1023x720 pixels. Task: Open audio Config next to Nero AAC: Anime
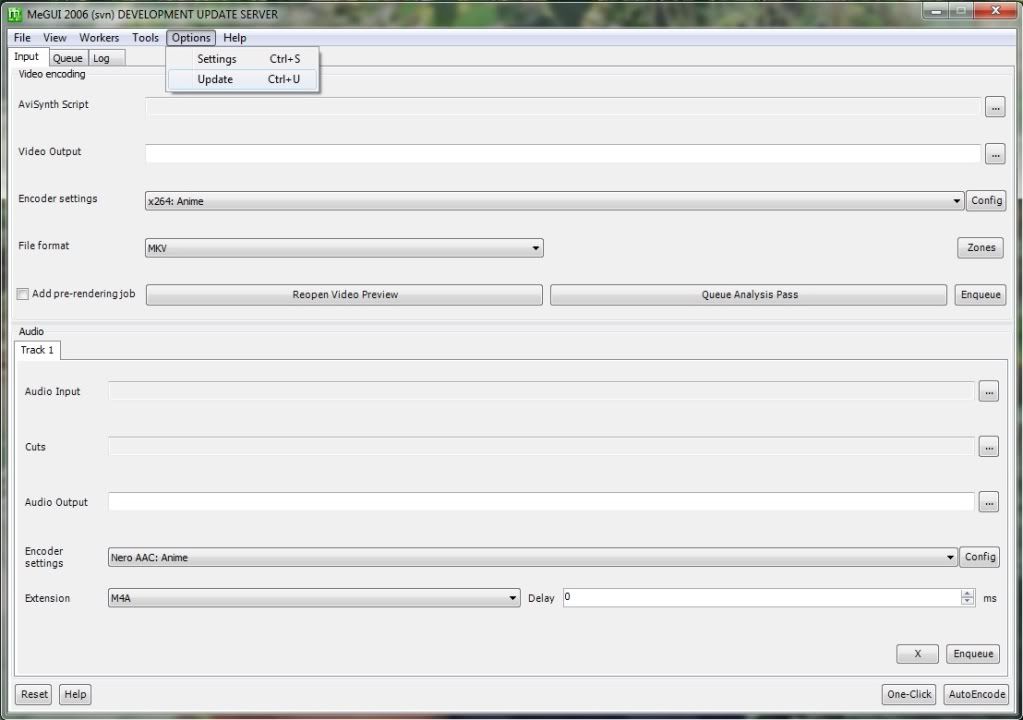click(980, 557)
